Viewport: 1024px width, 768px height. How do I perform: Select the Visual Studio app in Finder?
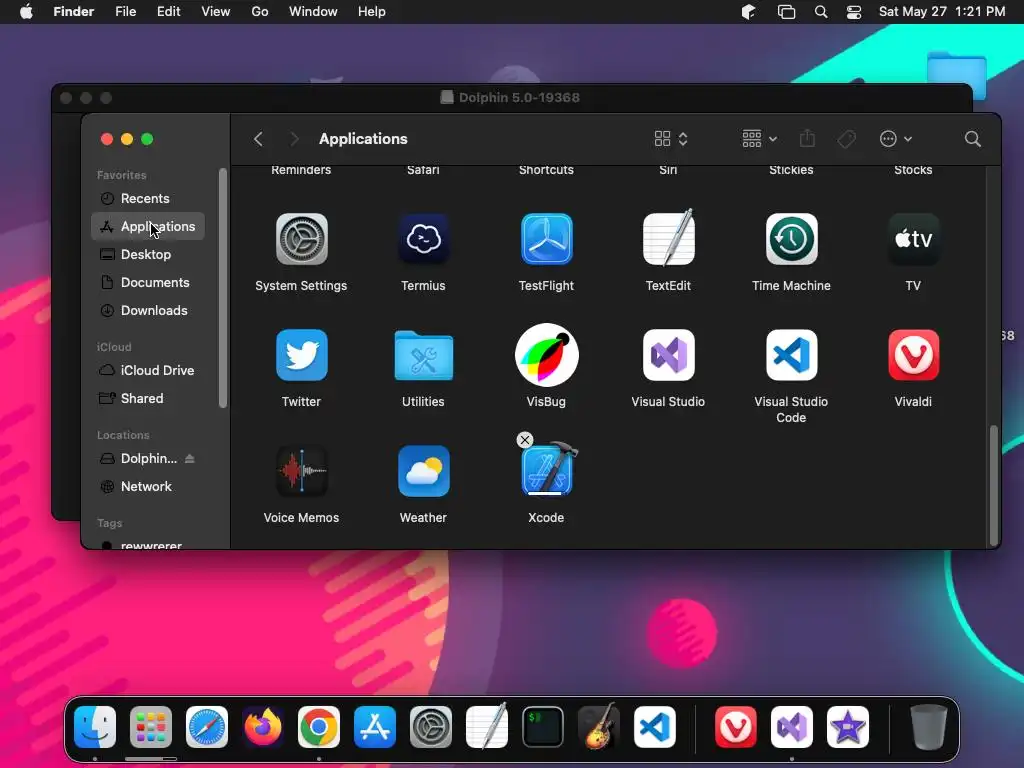pyautogui.click(x=669, y=355)
